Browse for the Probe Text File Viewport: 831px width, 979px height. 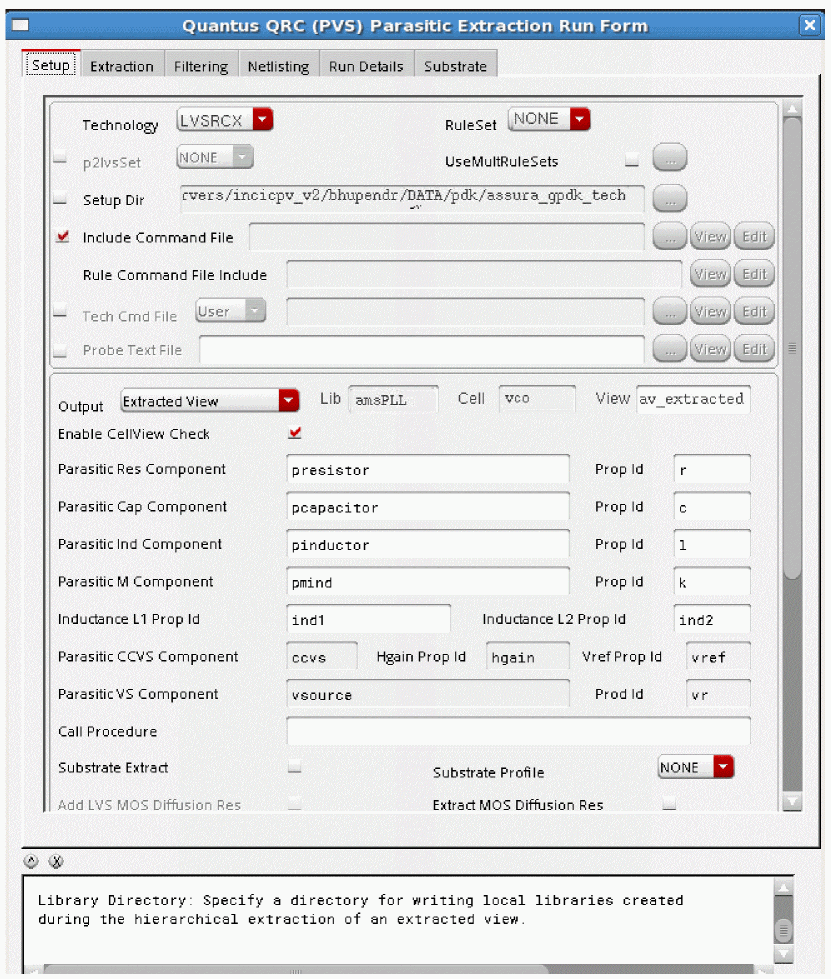pyautogui.click(x=670, y=349)
